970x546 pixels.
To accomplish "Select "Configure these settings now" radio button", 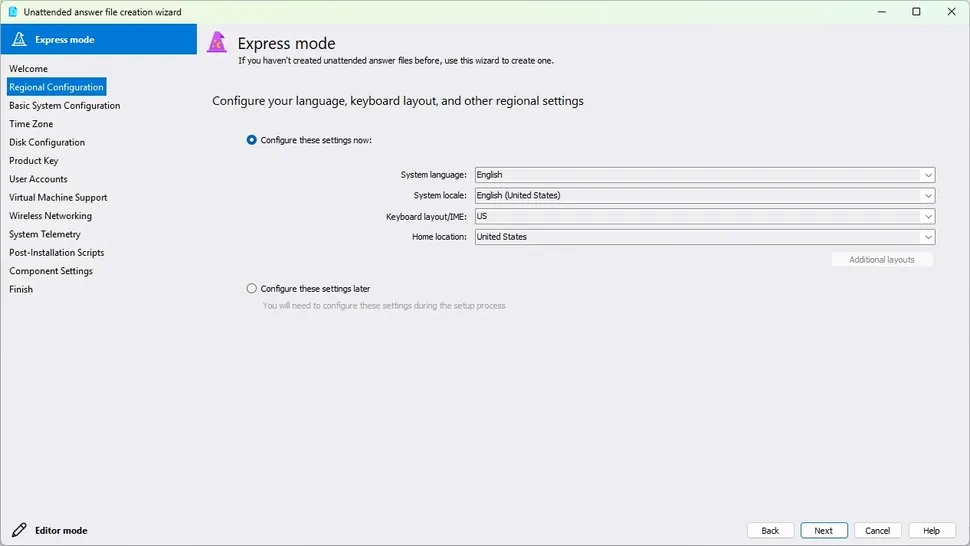I will pyautogui.click(x=252, y=140).
